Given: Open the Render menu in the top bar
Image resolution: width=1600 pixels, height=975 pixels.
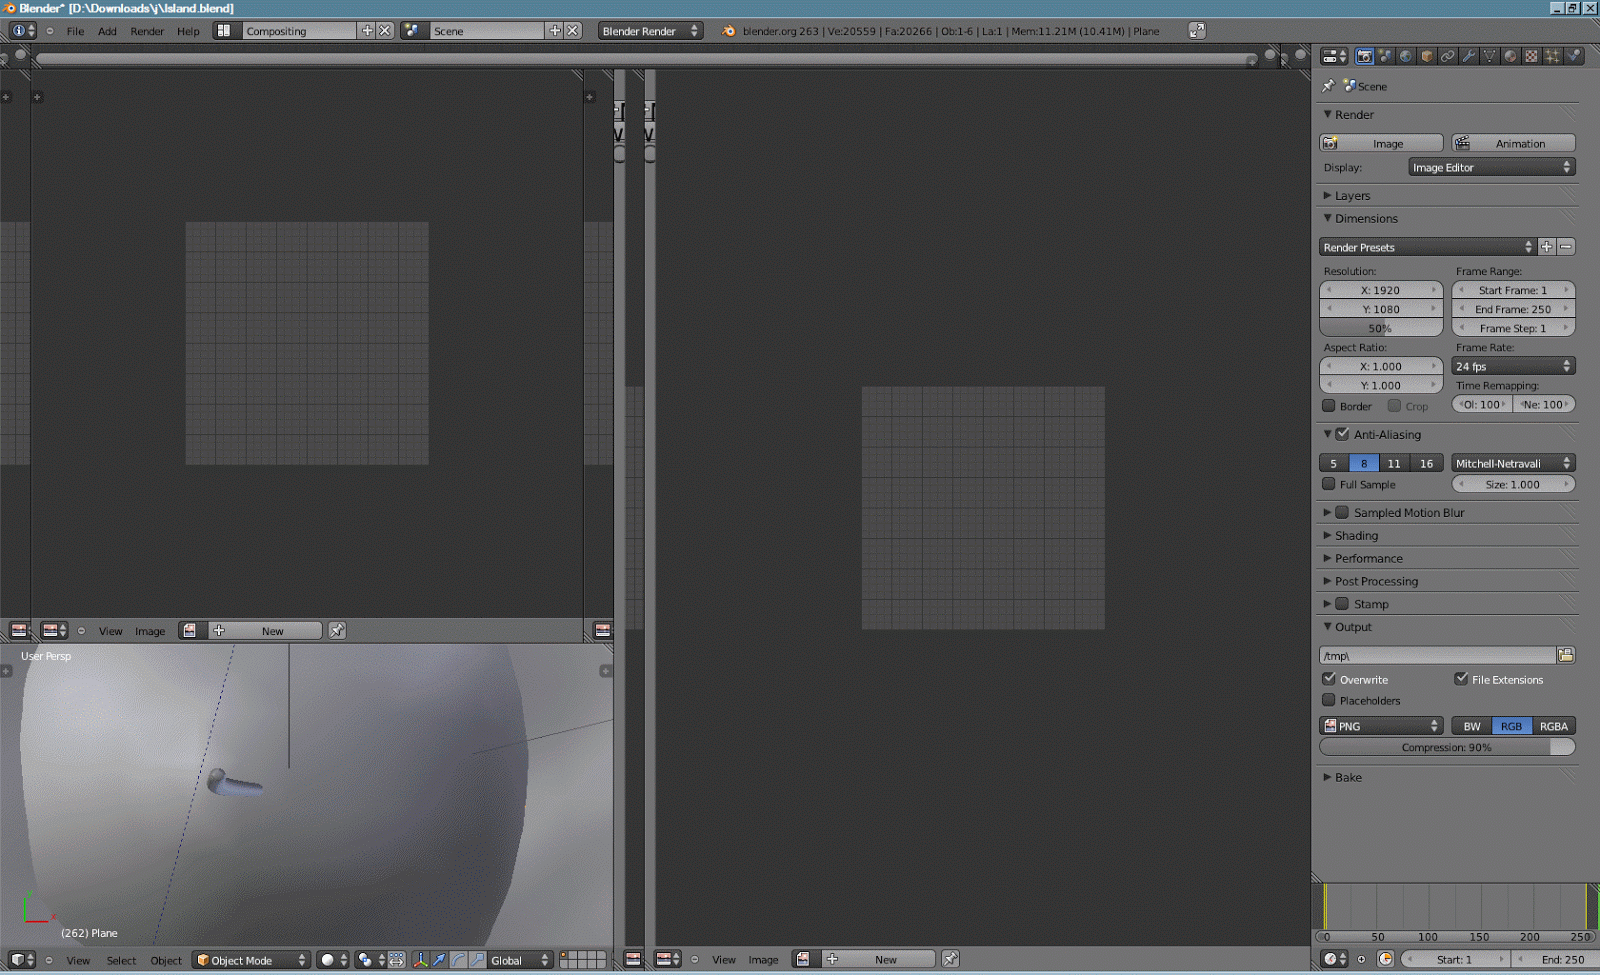Looking at the screenshot, I should coord(147,31).
